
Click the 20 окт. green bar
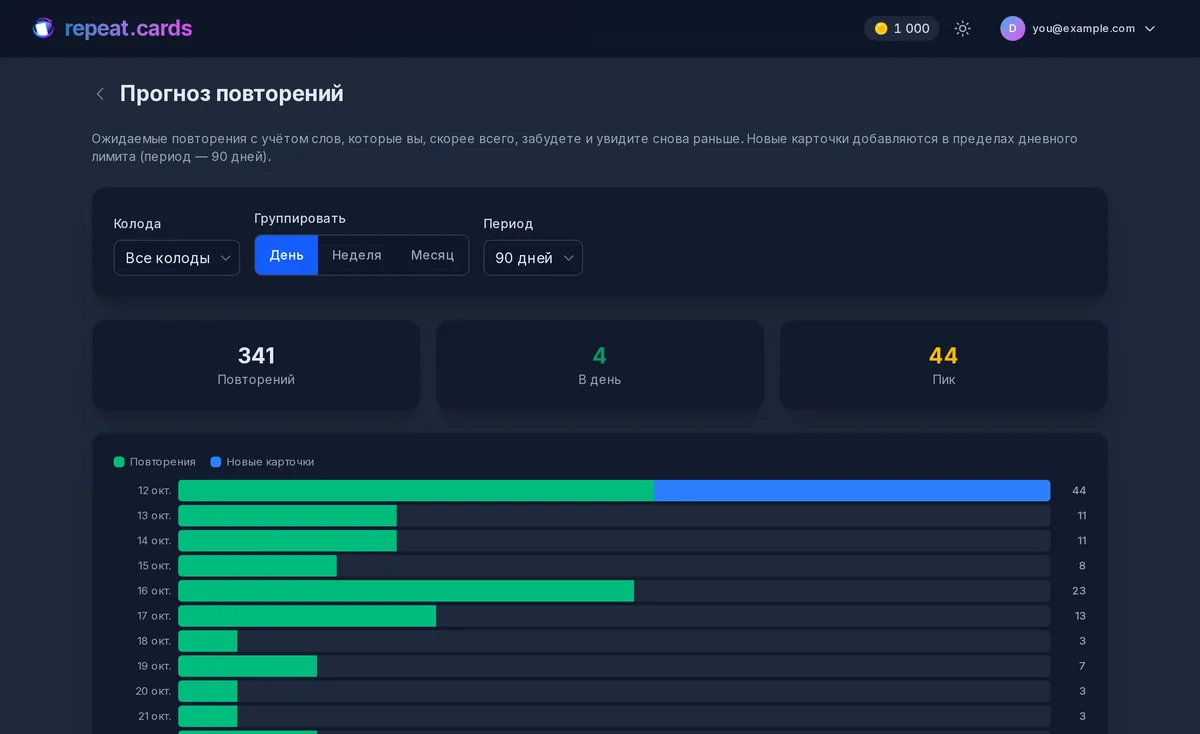coord(208,691)
